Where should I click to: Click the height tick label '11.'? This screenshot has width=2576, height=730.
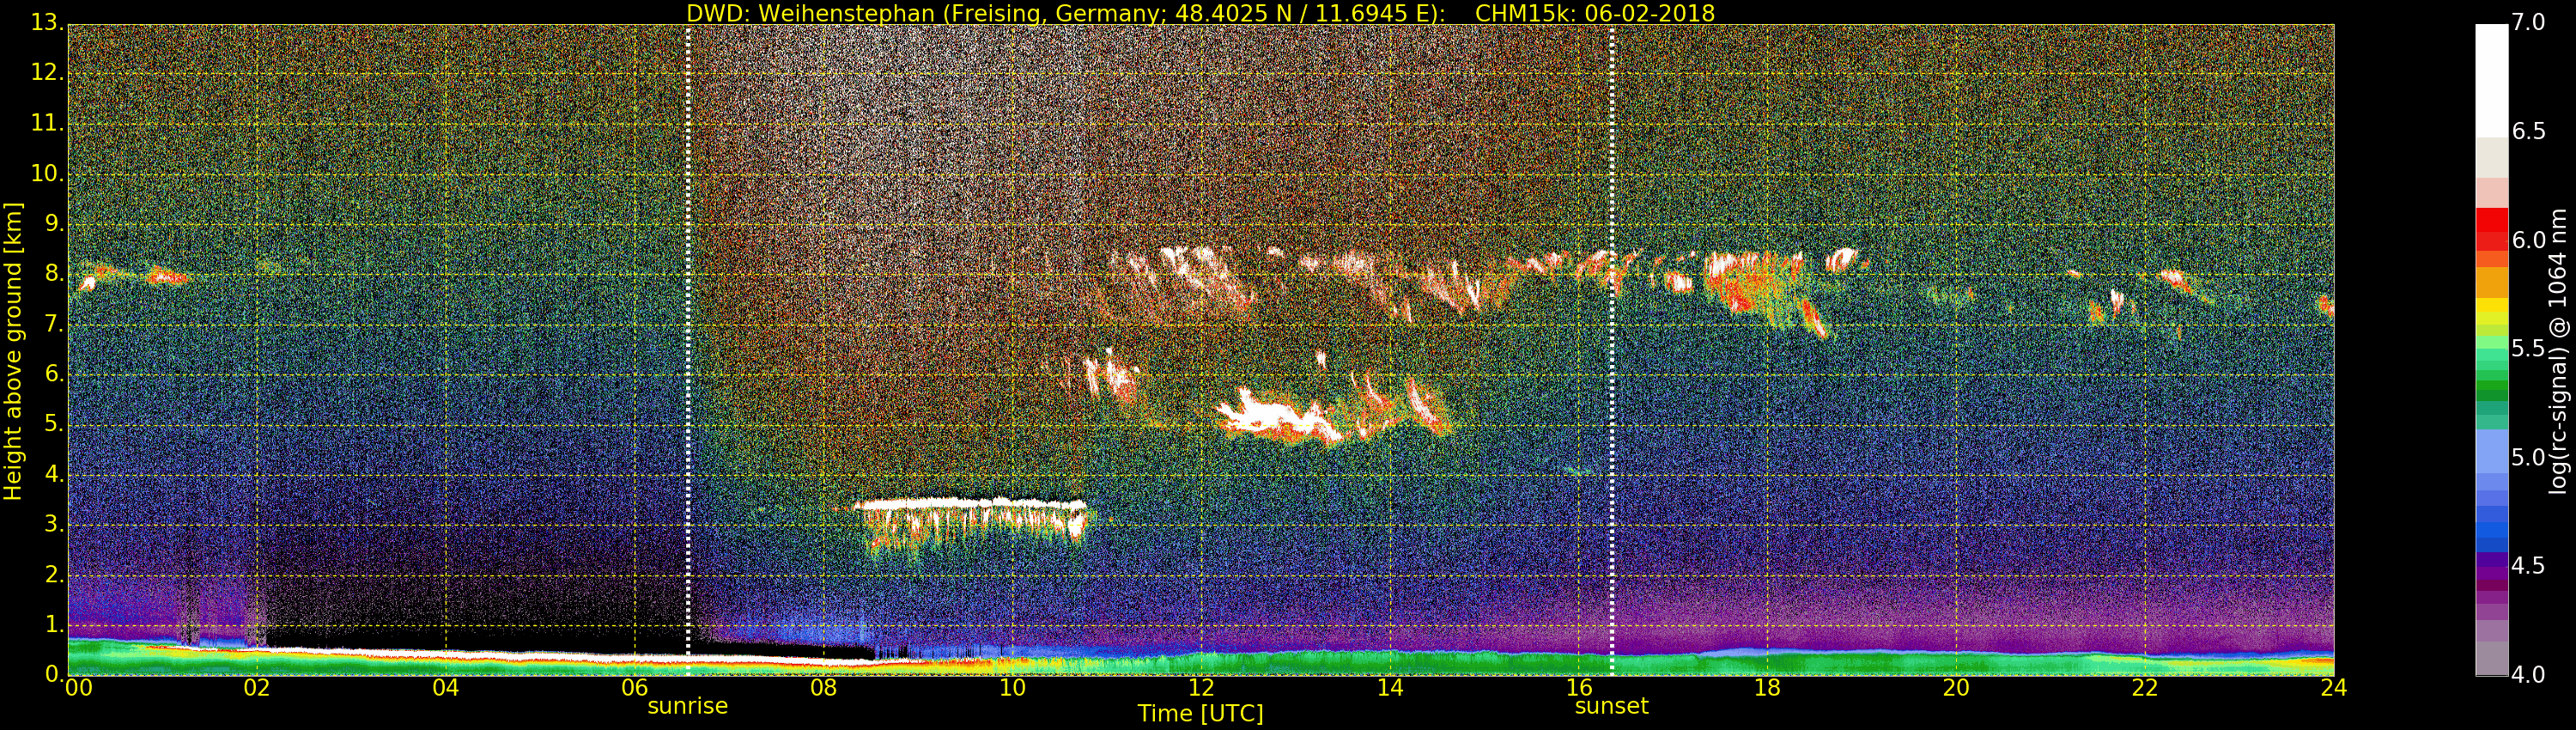[47, 124]
